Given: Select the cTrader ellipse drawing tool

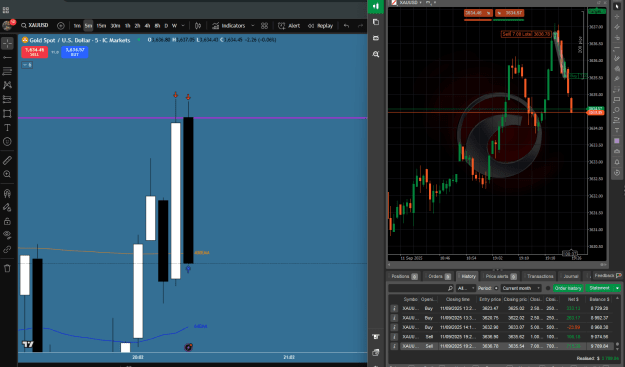Looking at the screenshot, I should point(617,110).
